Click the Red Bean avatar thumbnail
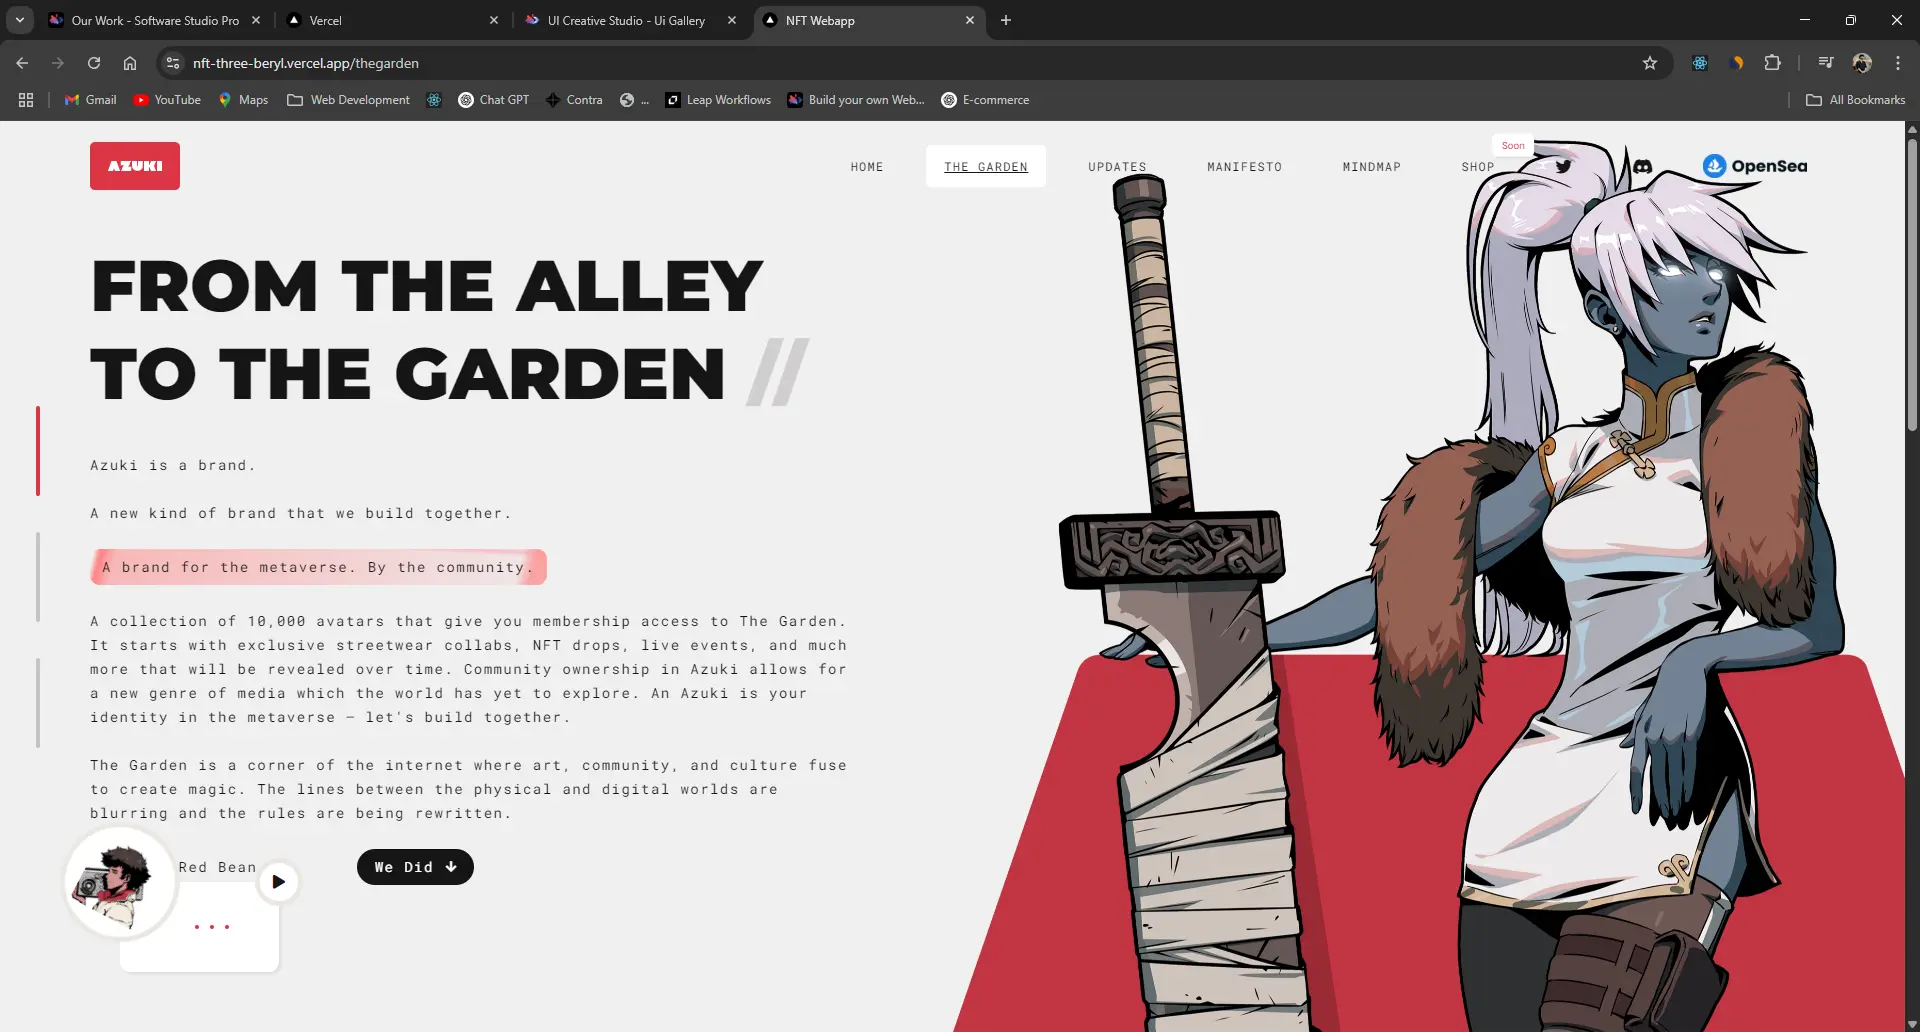Image resolution: width=1920 pixels, height=1032 pixels. [121, 884]
